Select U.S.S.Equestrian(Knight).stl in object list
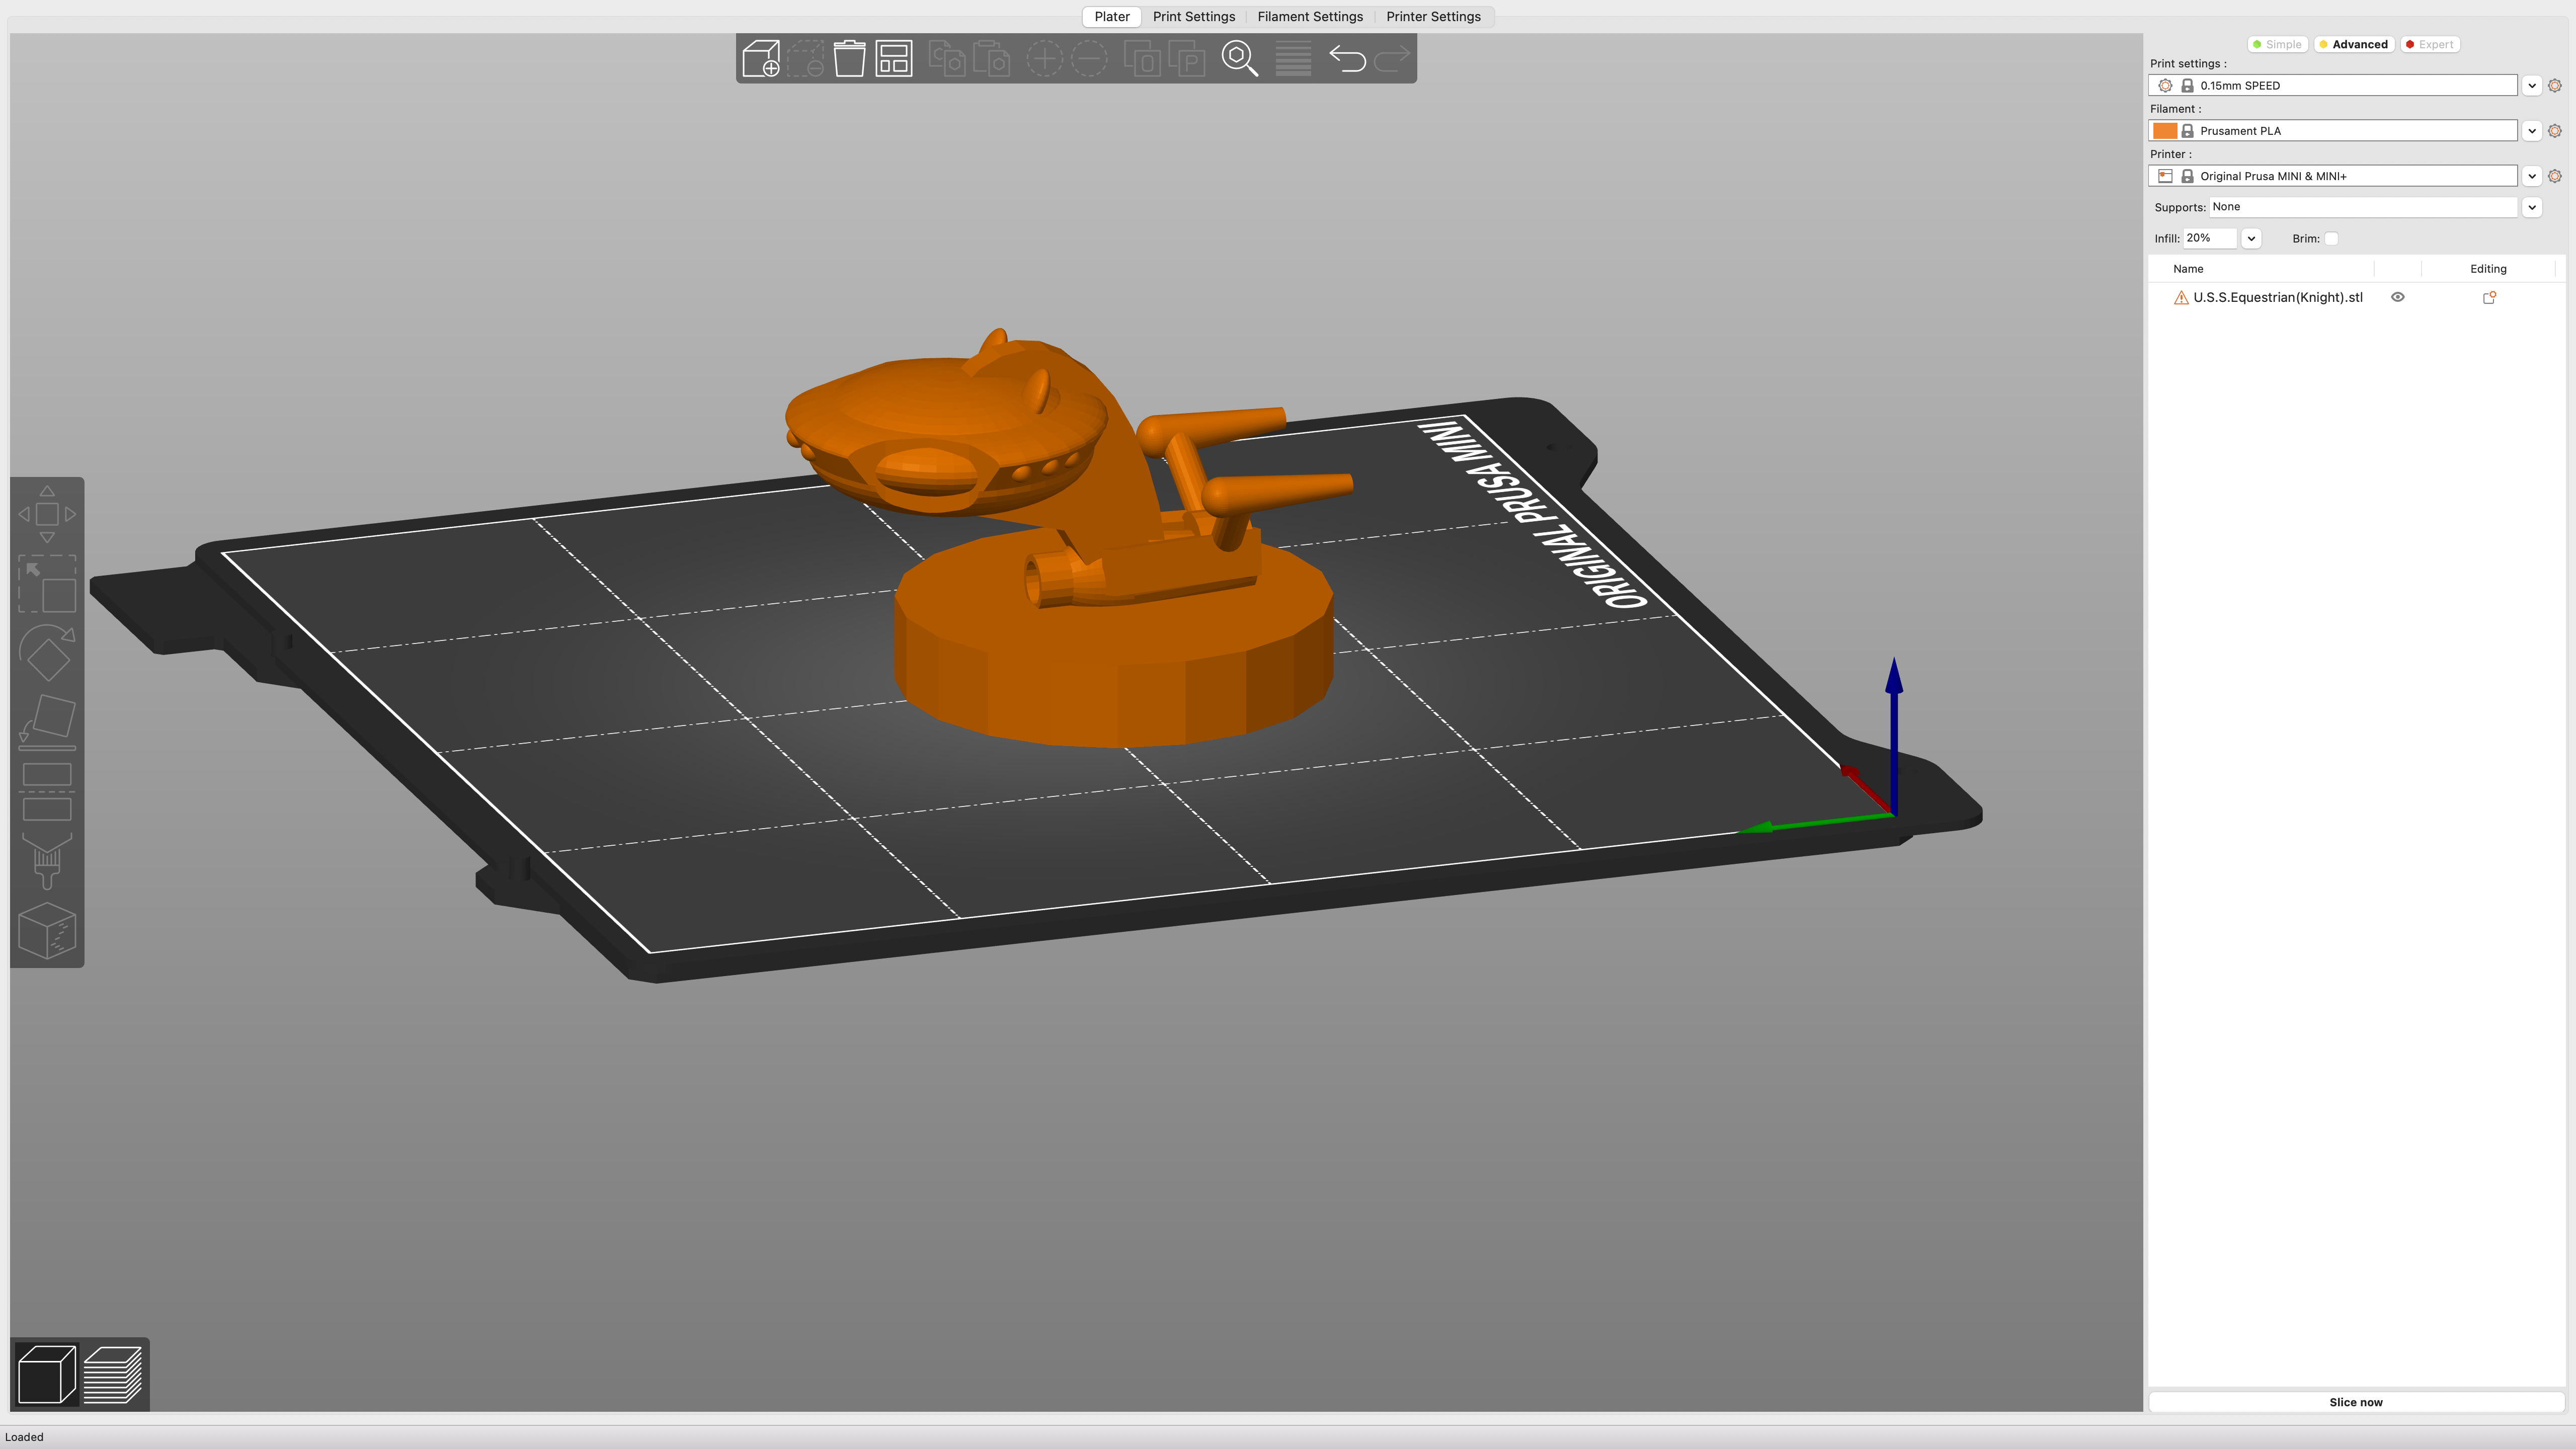 (x=2277, y=297)
